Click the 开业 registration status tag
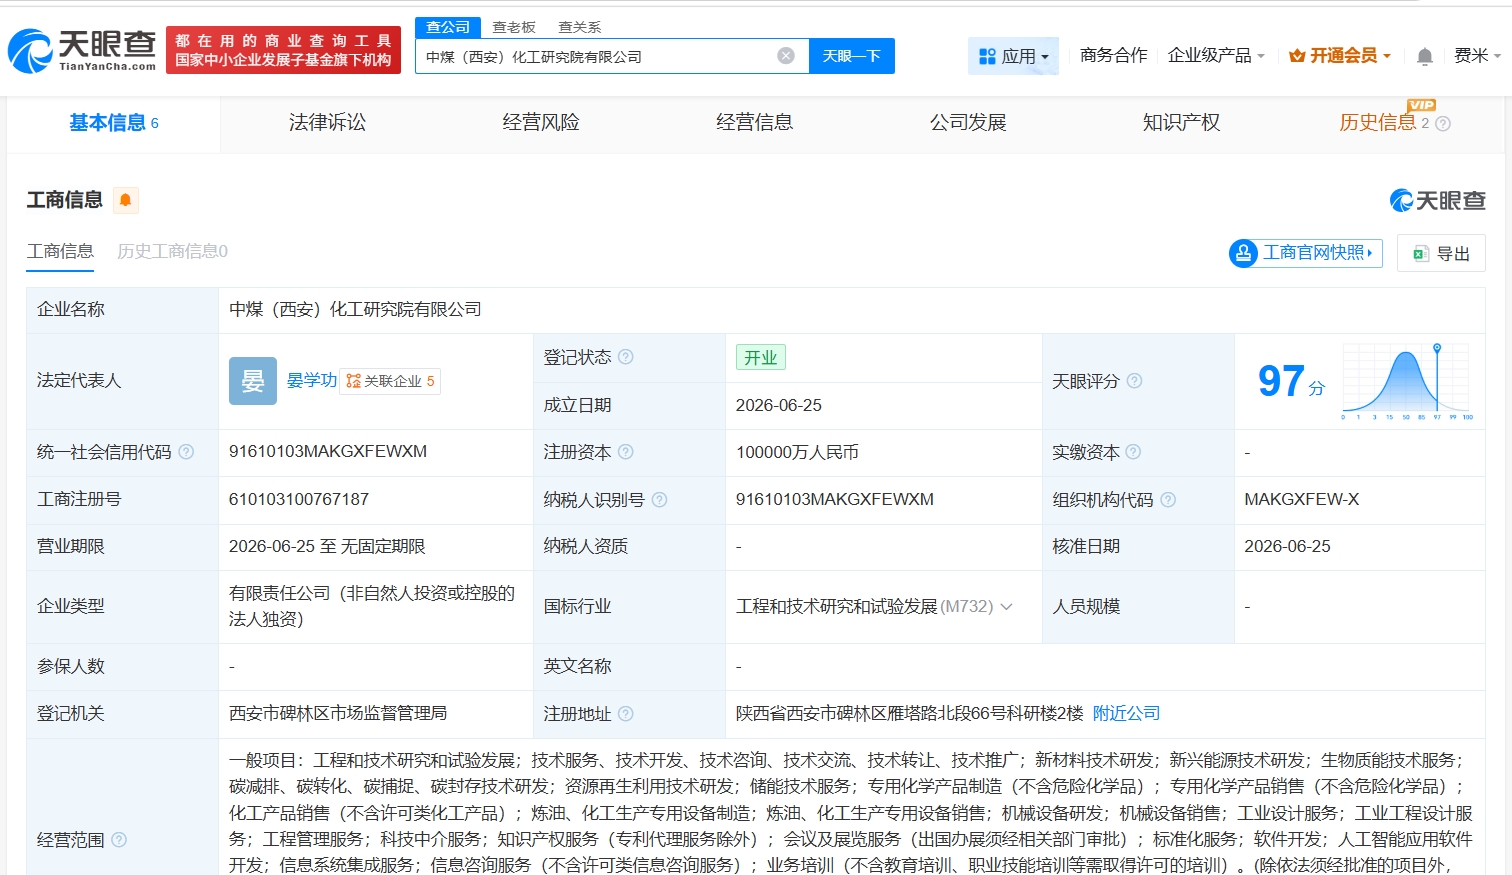 [760, 357]
